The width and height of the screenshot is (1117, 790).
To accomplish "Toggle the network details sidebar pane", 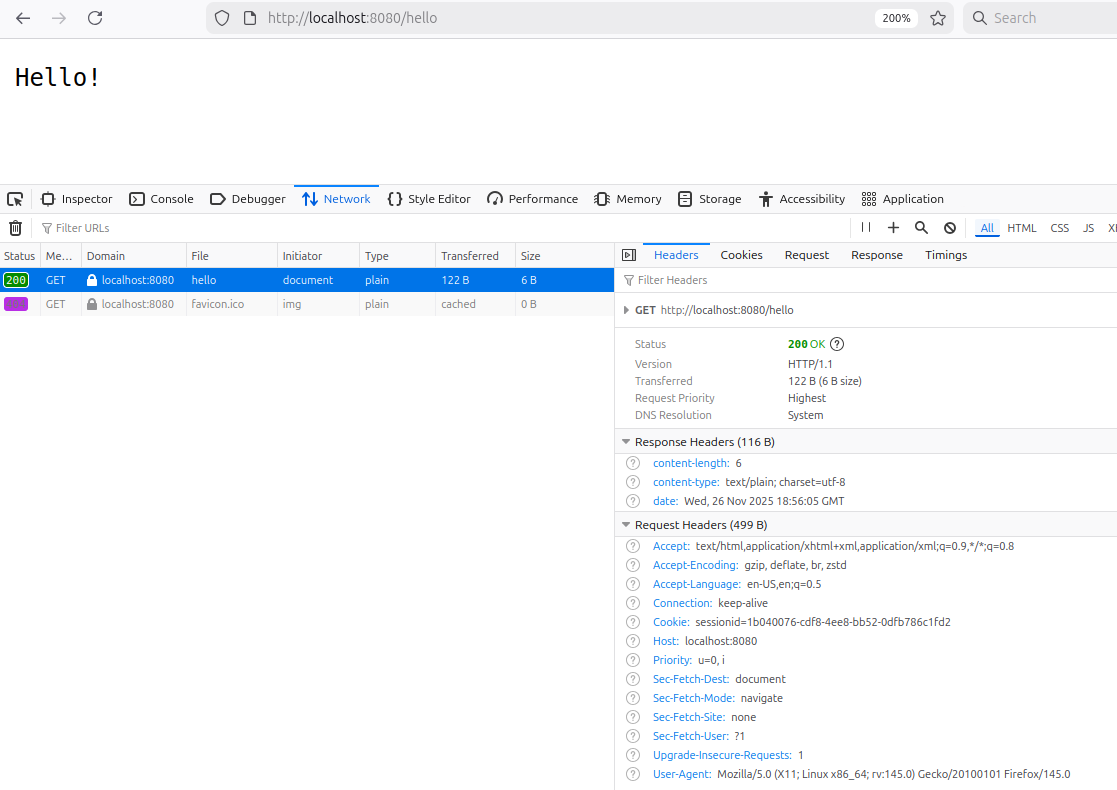I will click(x=629, y=255).
